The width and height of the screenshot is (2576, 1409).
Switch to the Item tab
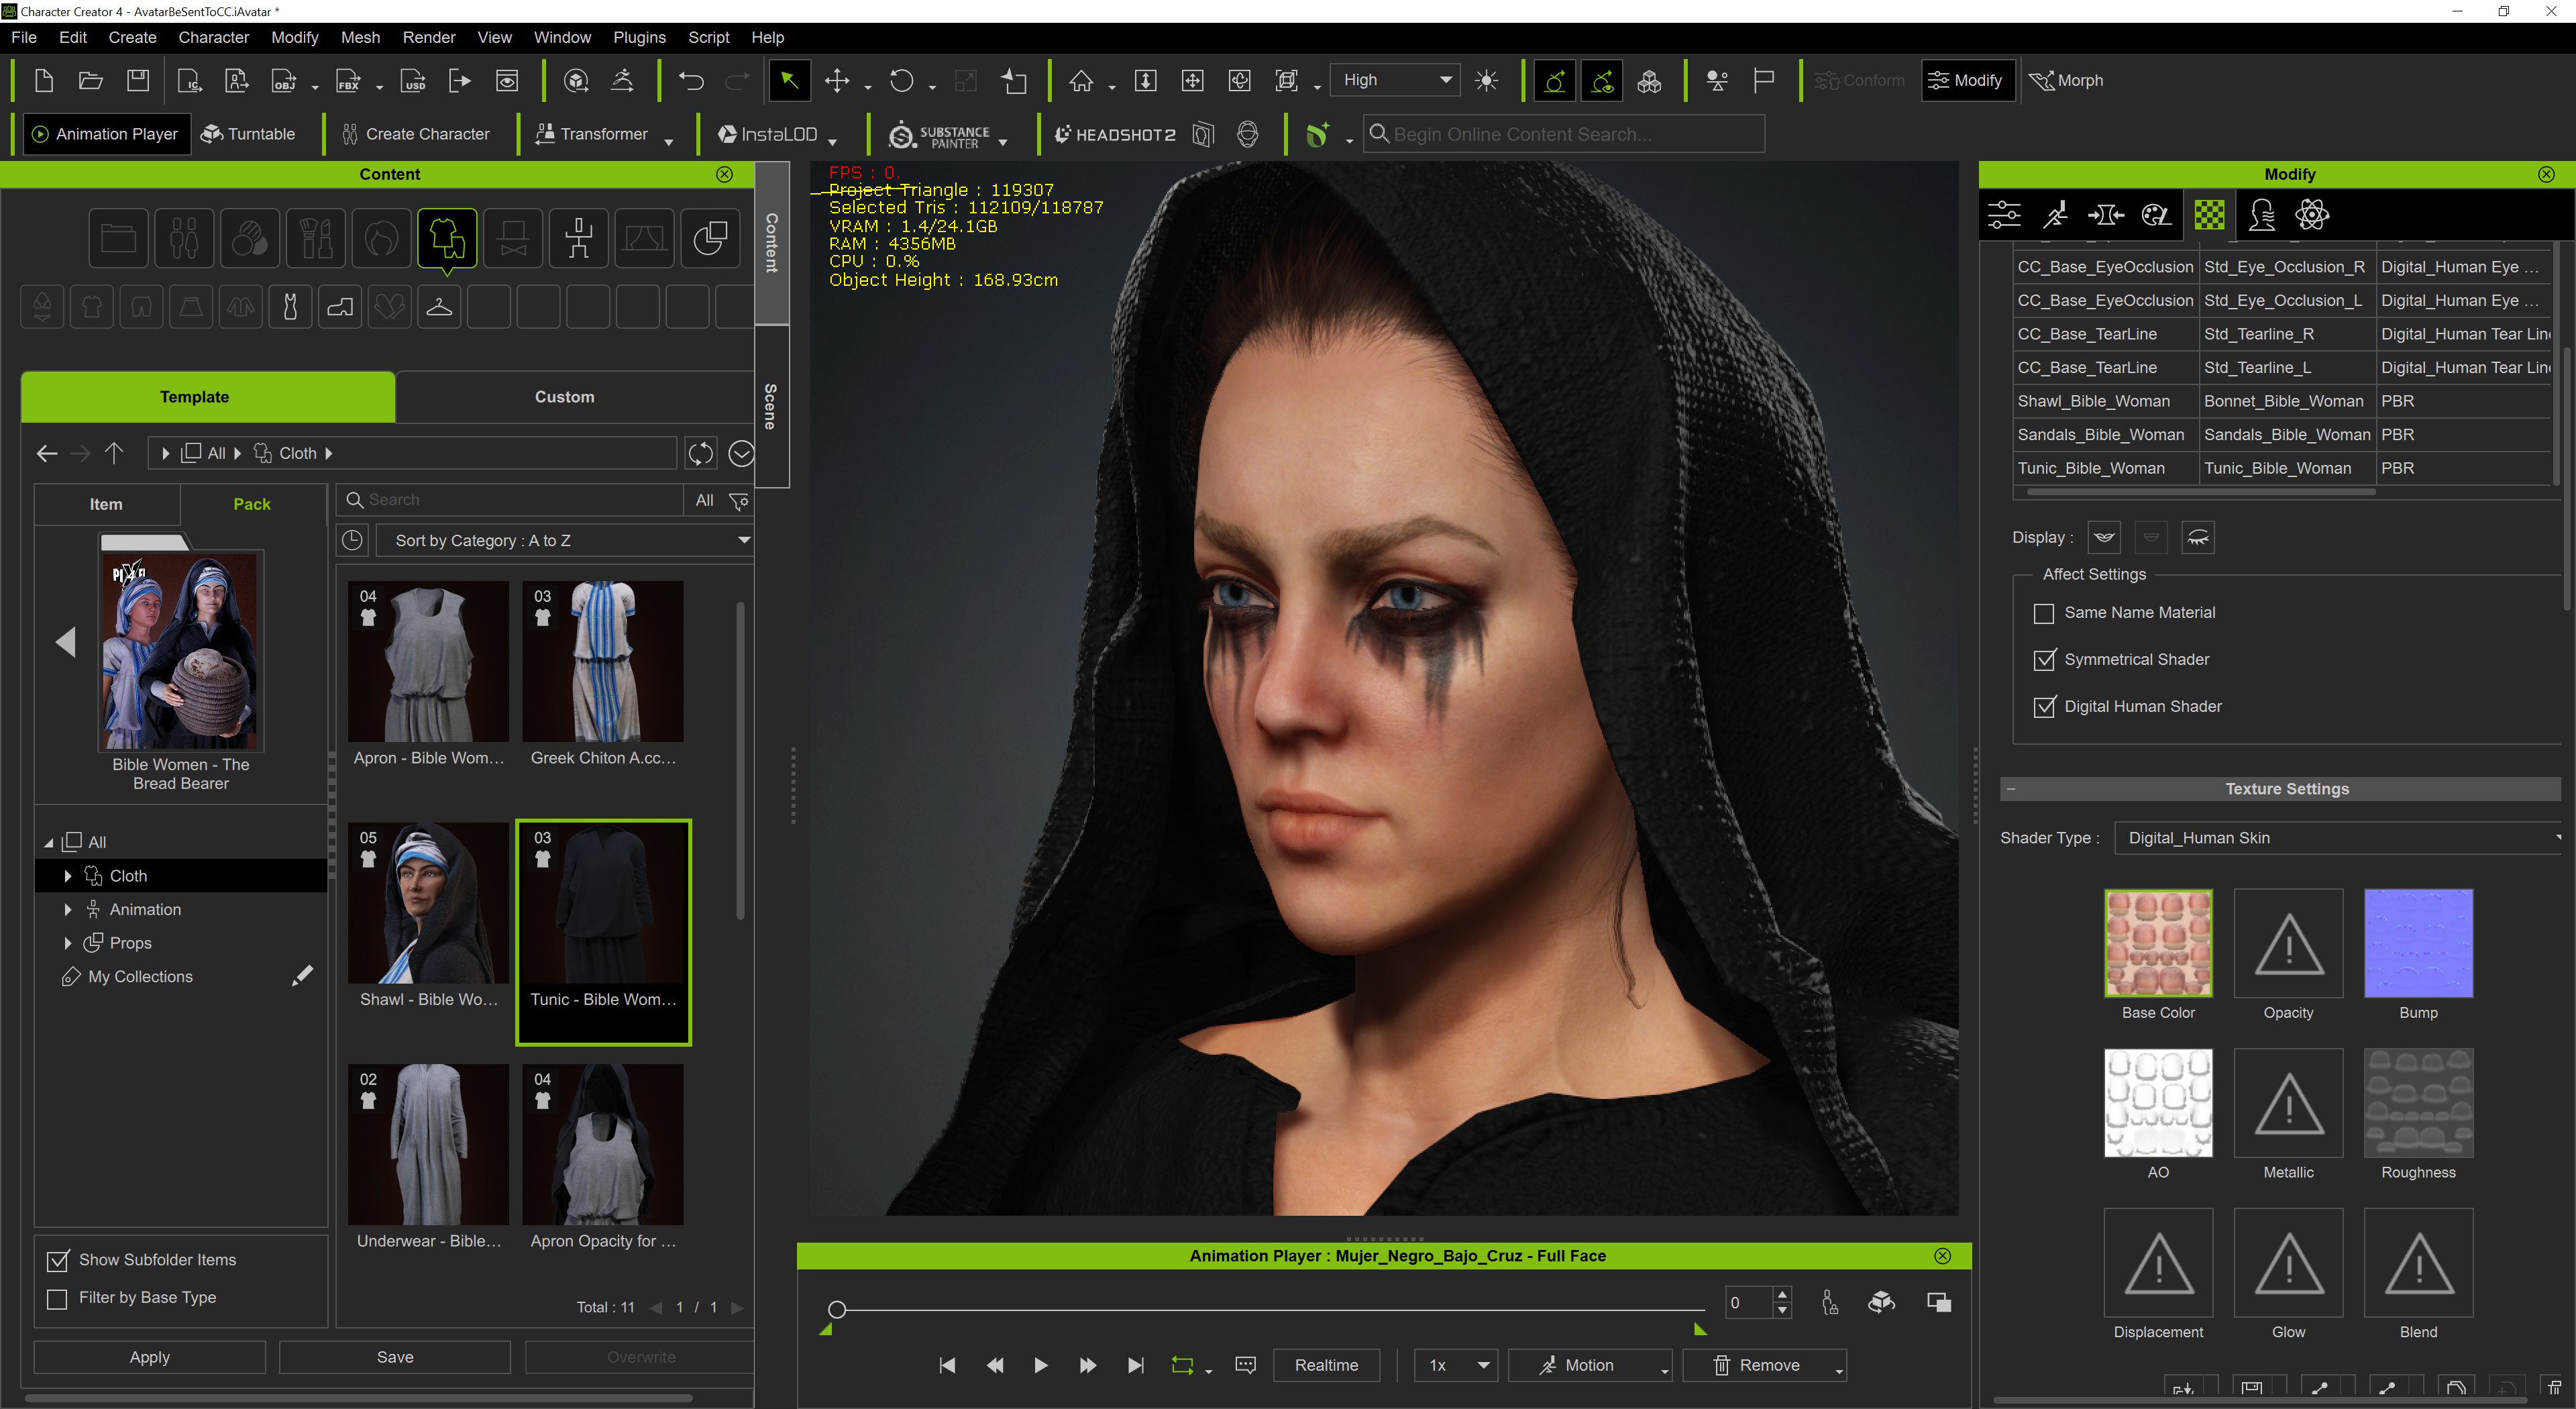(106, 504)
